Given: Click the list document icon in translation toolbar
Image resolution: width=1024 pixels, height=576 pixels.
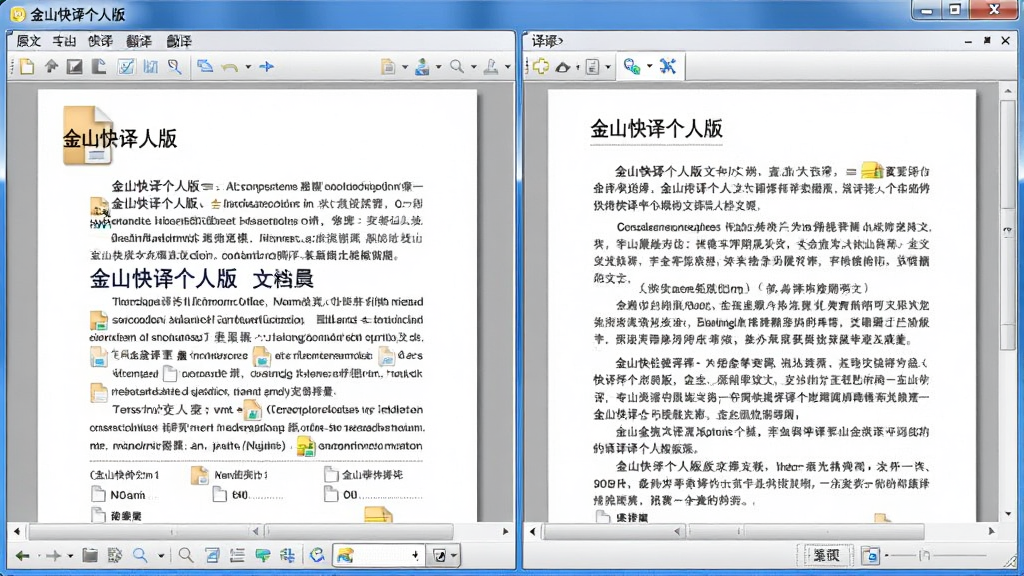Looking at the screenshot, I should pos(592,67).
